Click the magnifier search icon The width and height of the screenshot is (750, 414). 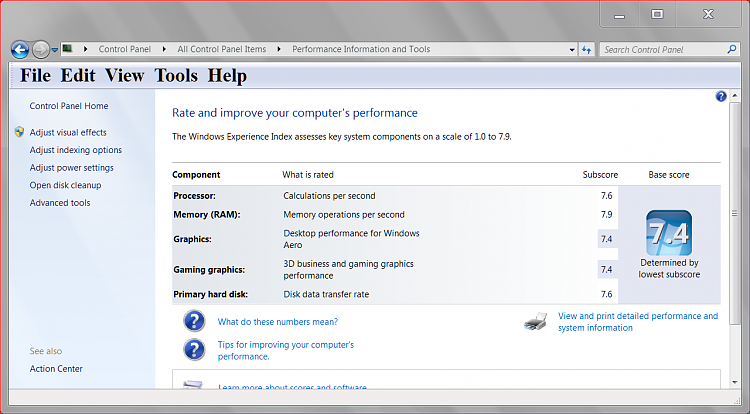click(x=731, y=49)
